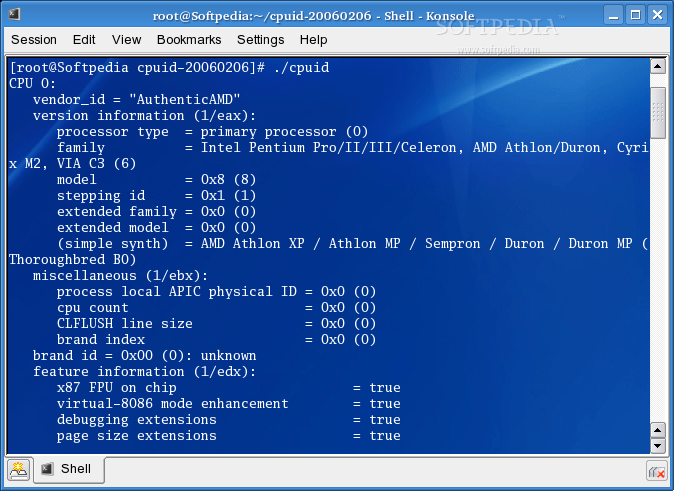Click the "cpu count" label
The width and height of the screenshot is (674, 491).
(x=92, y=307)
